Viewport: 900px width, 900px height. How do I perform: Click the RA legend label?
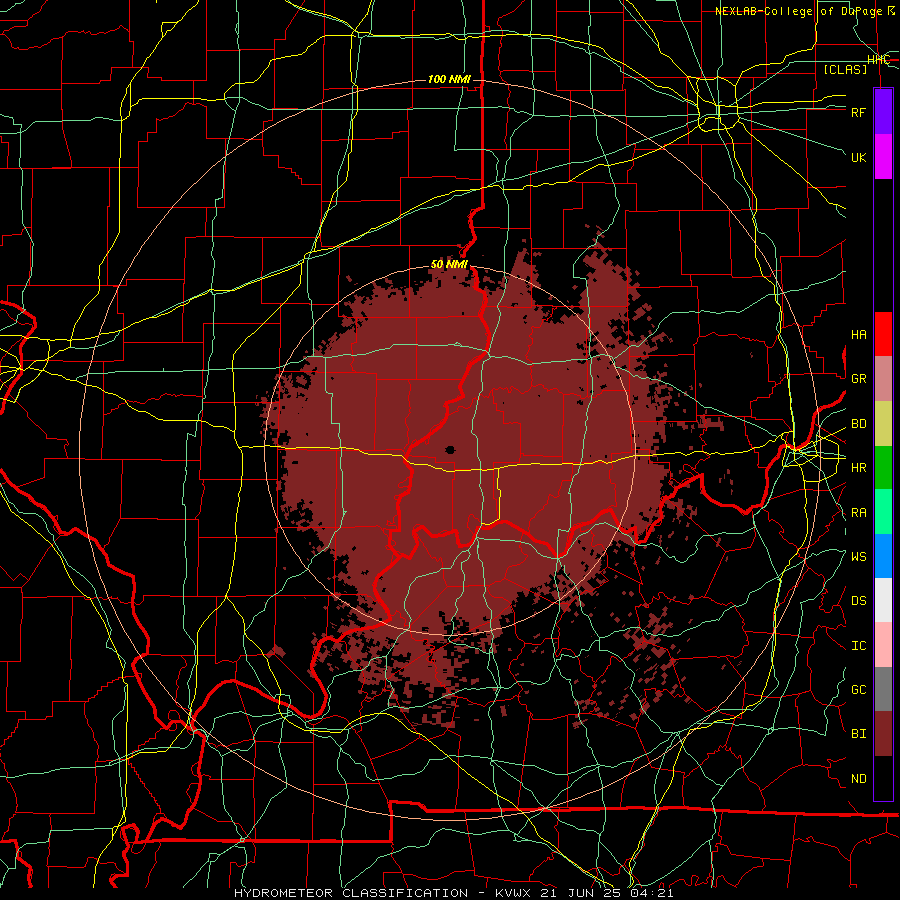pos(859,513)
